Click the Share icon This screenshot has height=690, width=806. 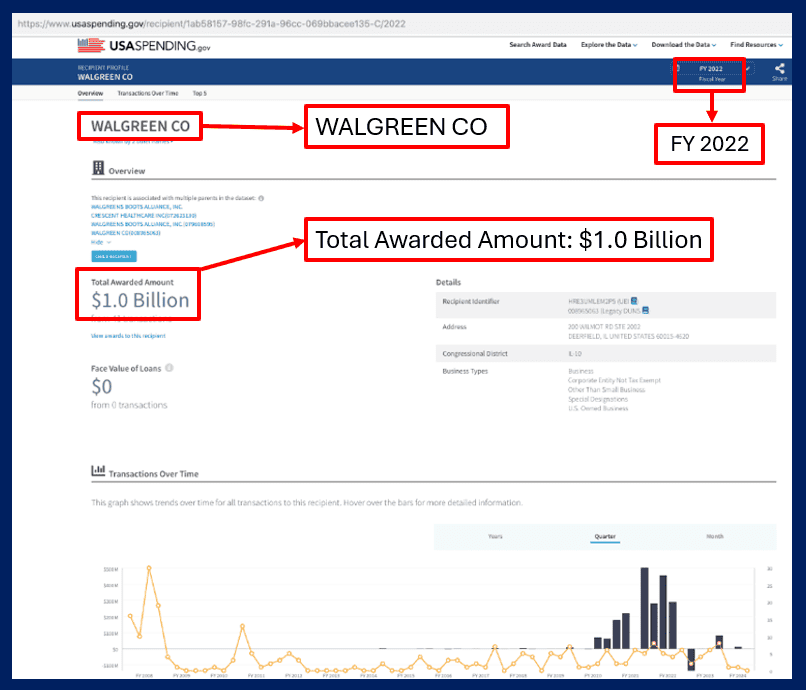click(779, 71)
